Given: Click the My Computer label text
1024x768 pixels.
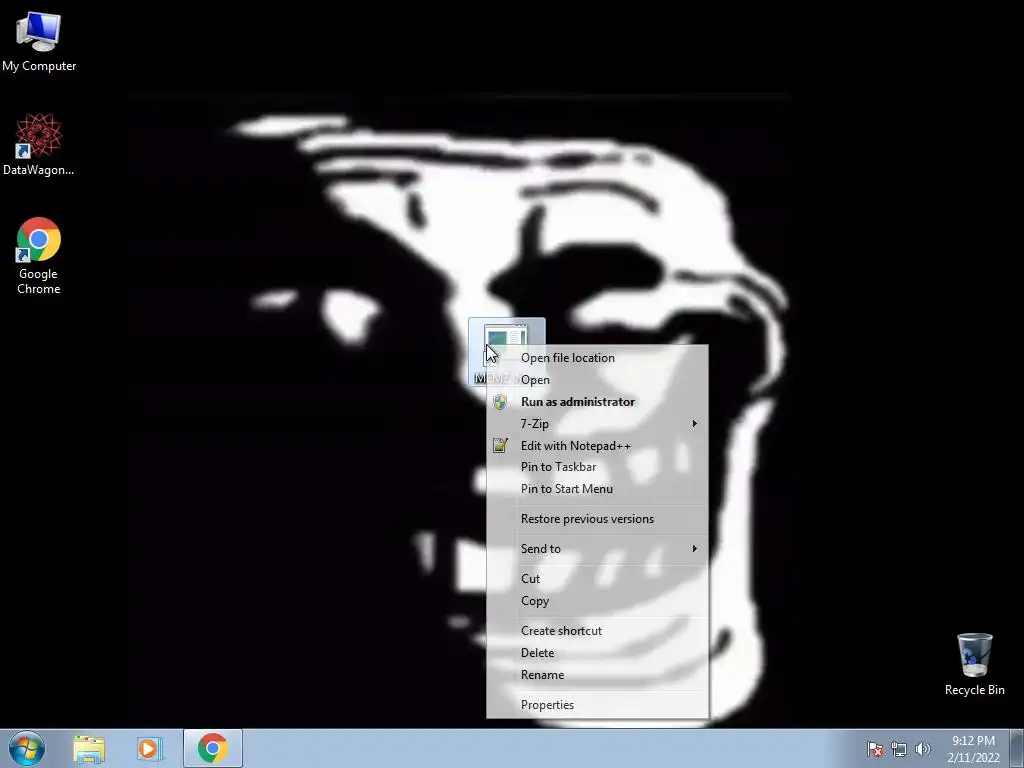Looking at the screenshot, I should click(39, 66).
